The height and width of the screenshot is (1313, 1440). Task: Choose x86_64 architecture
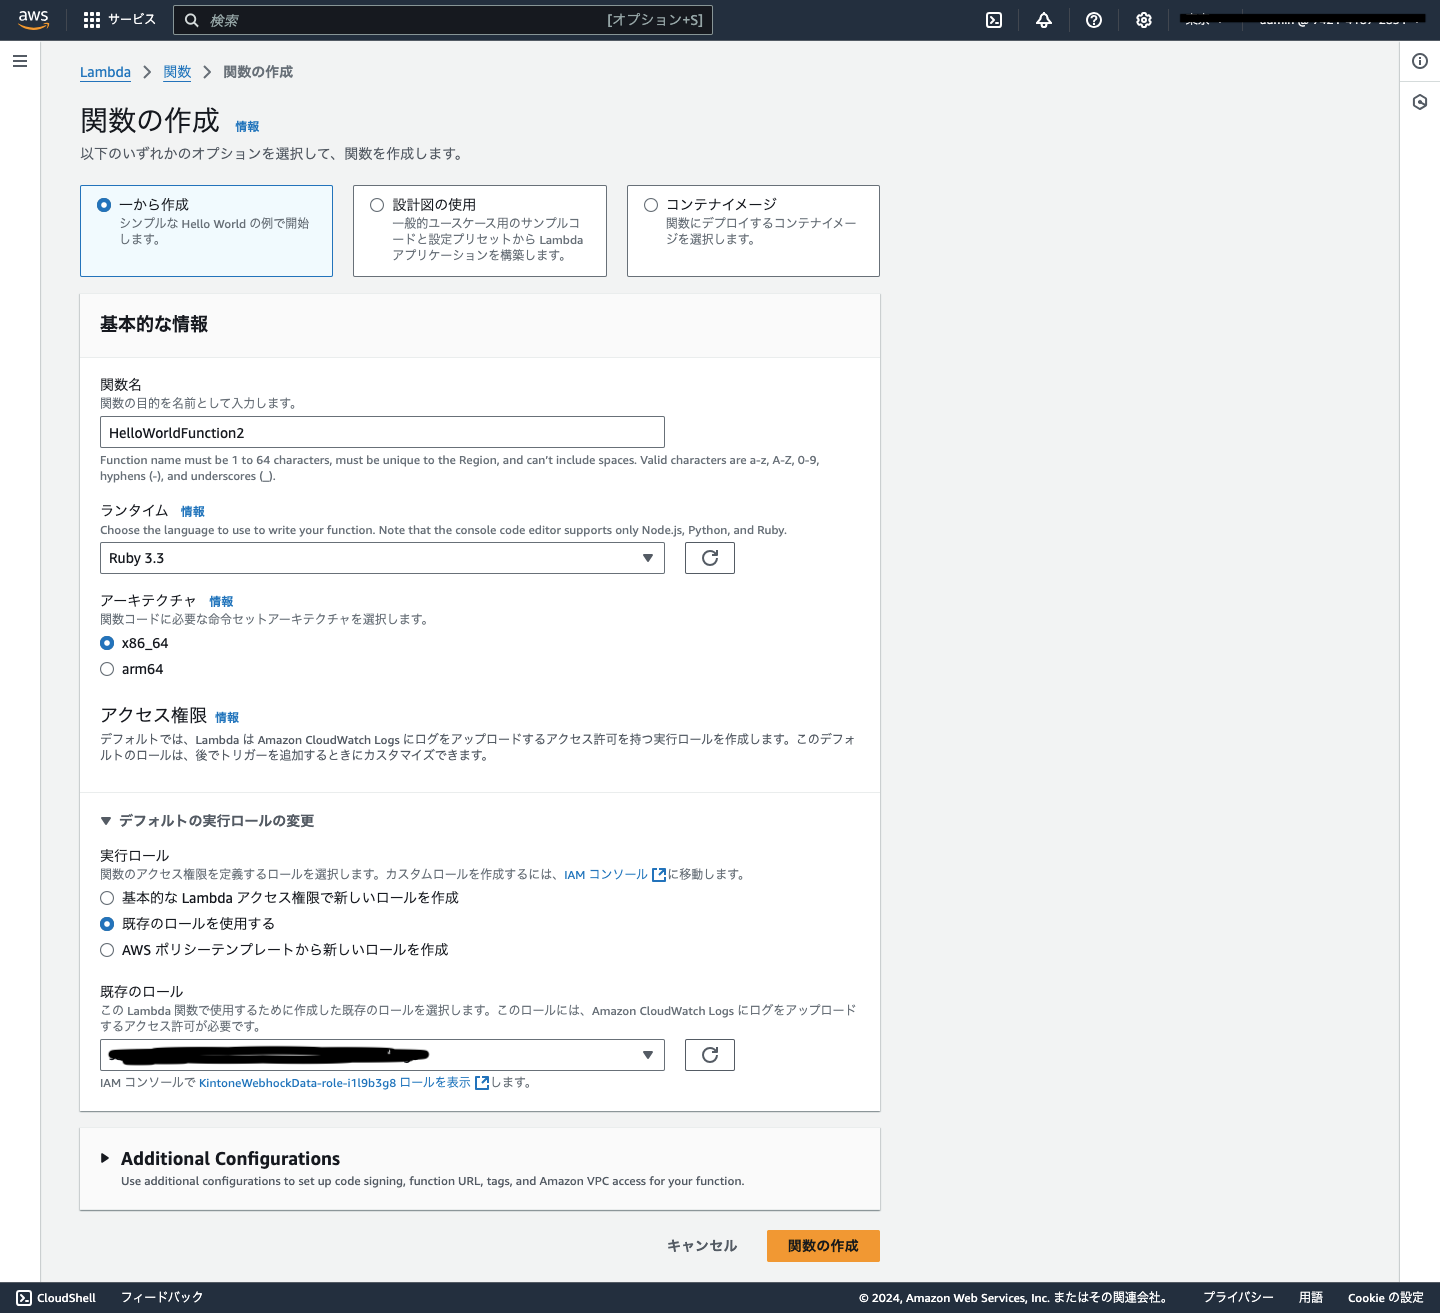[107, 643]
